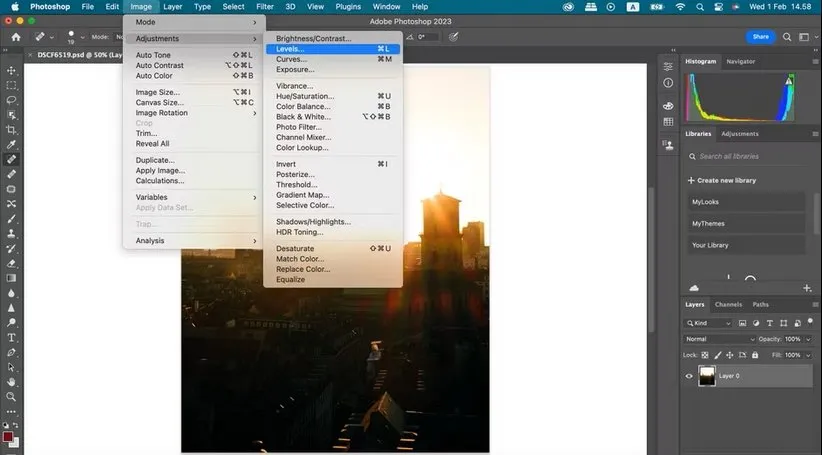Click Create new library
Viewport: 822px width, 455px height.
click(726, 180)
